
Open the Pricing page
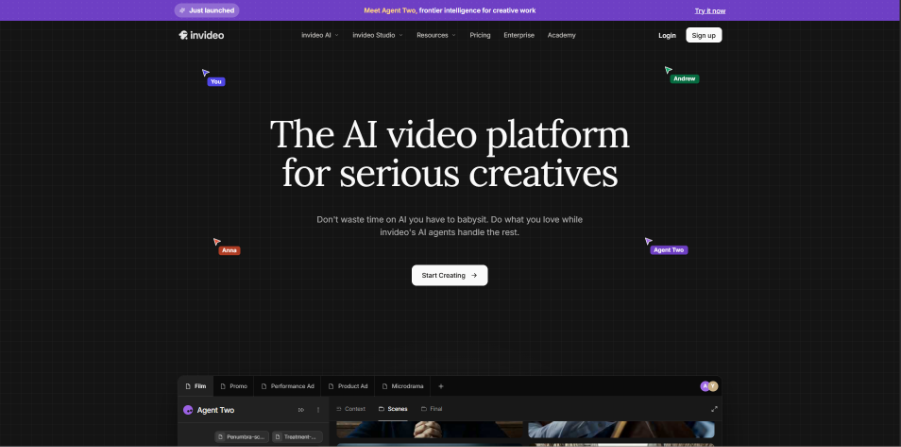pyautogui.click(x=480, y=35)
